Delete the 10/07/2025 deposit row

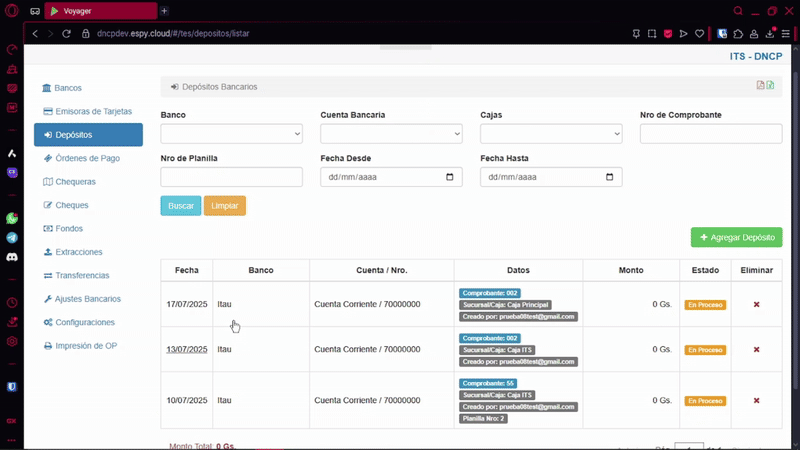point(756,400)
